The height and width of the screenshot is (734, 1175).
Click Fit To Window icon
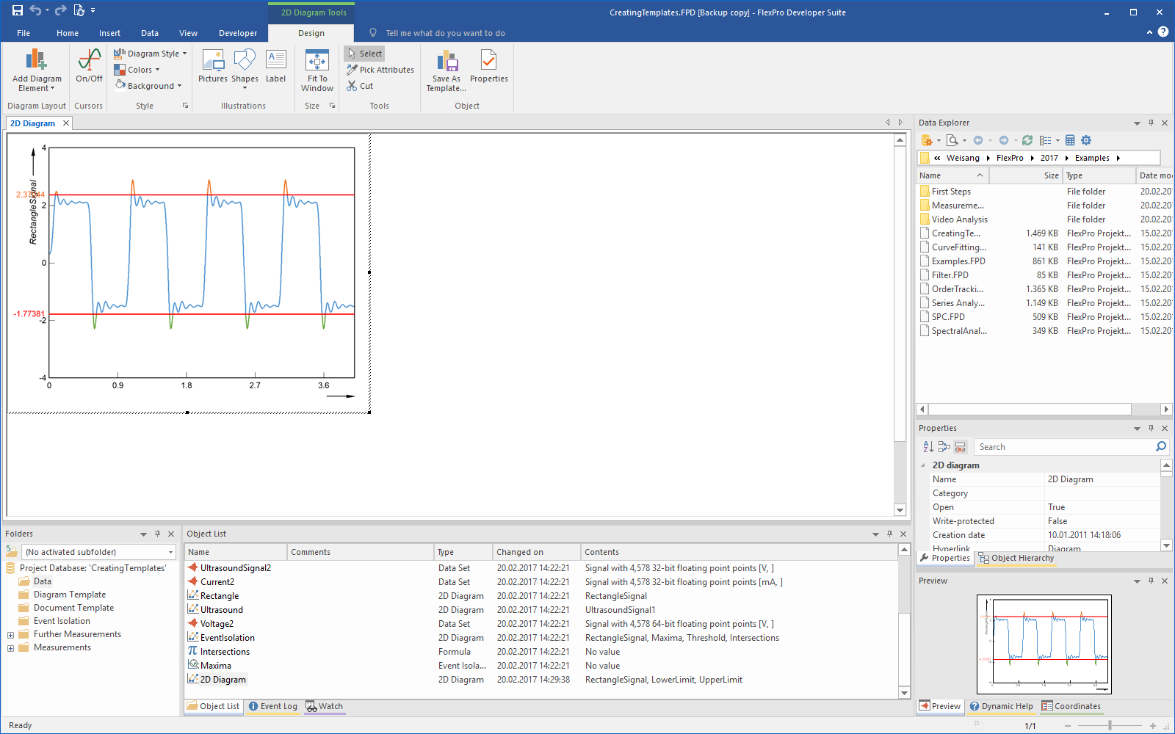coord(317,68)
